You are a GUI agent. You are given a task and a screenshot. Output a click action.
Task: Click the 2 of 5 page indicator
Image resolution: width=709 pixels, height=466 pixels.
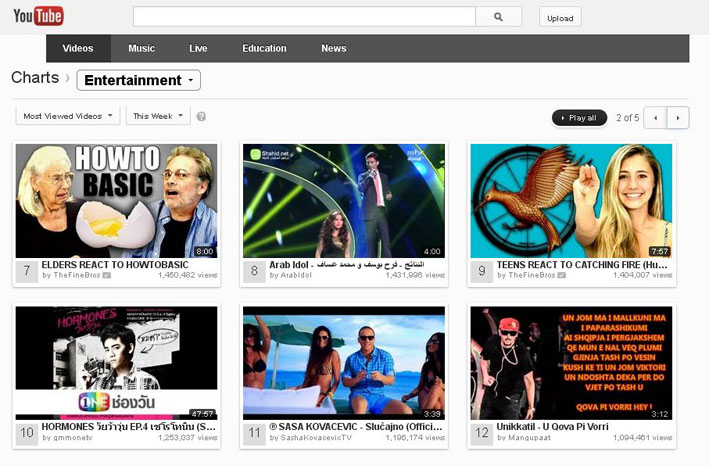coord(628,118)
